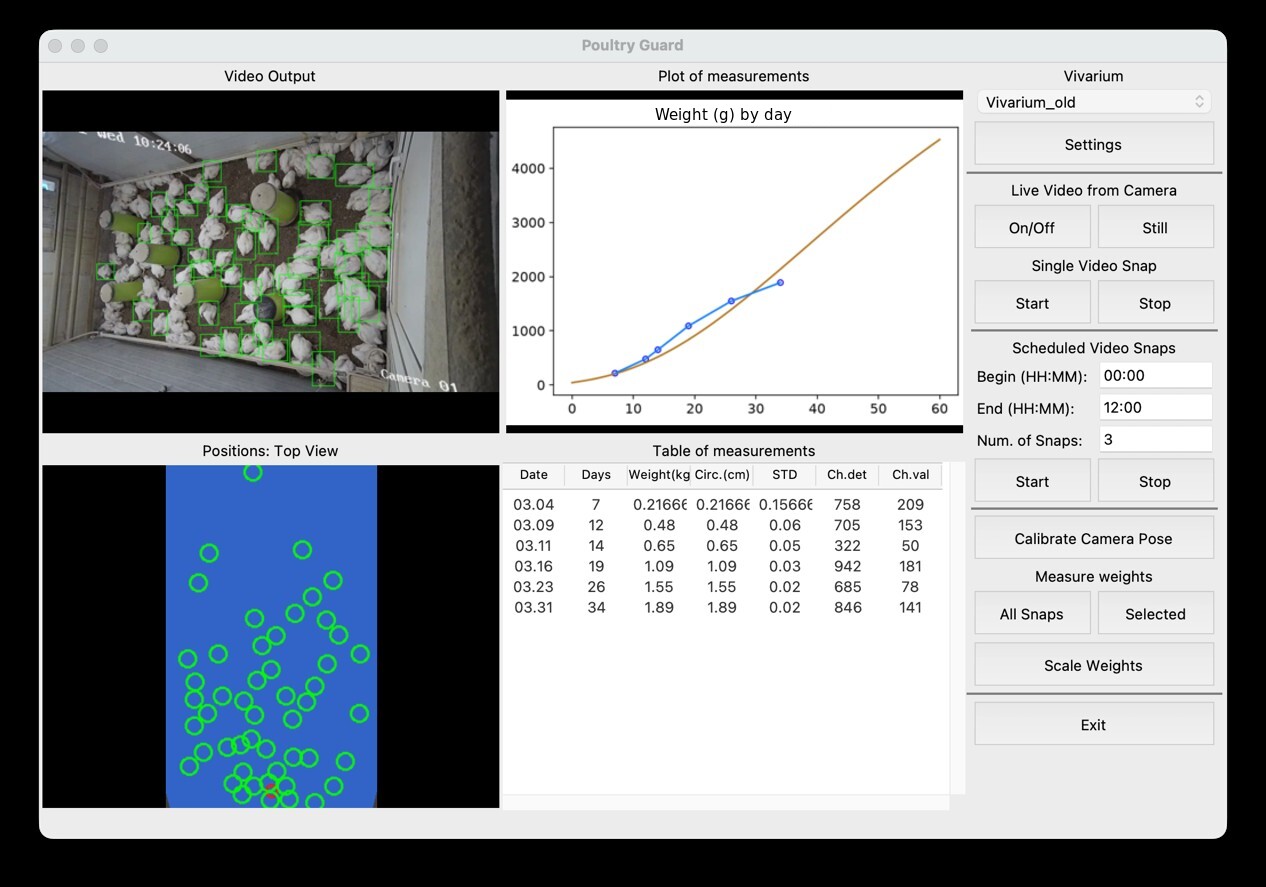Click the blue top view positions map
Image resolution: width=1266 pixels, height=887 pixels.
point(272,636)
